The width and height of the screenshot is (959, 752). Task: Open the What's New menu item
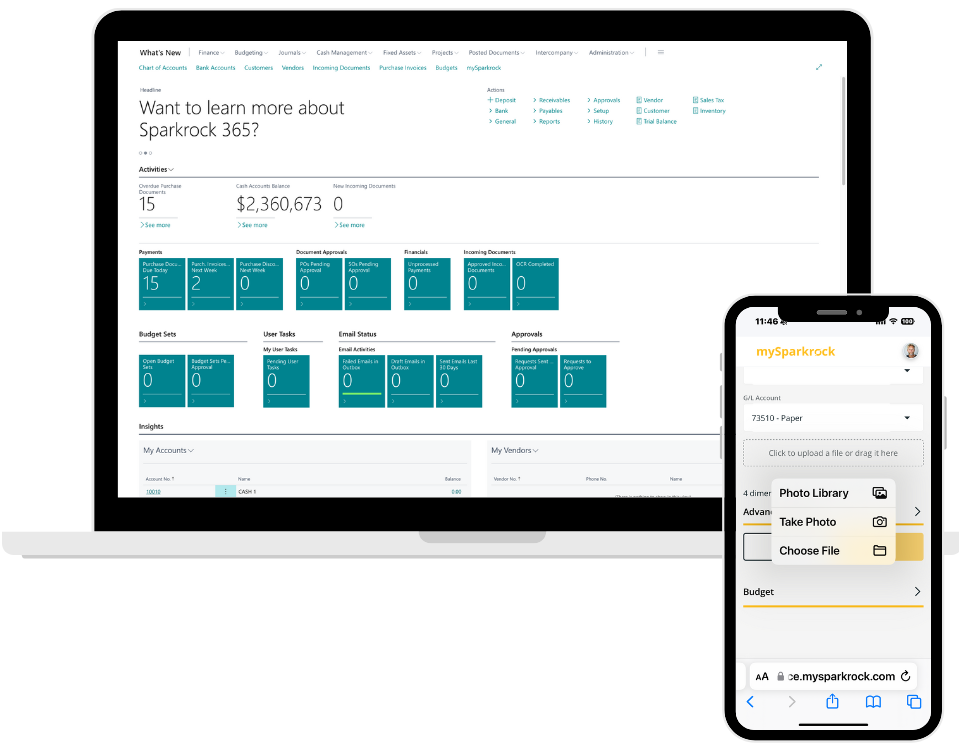pos(160,53)
